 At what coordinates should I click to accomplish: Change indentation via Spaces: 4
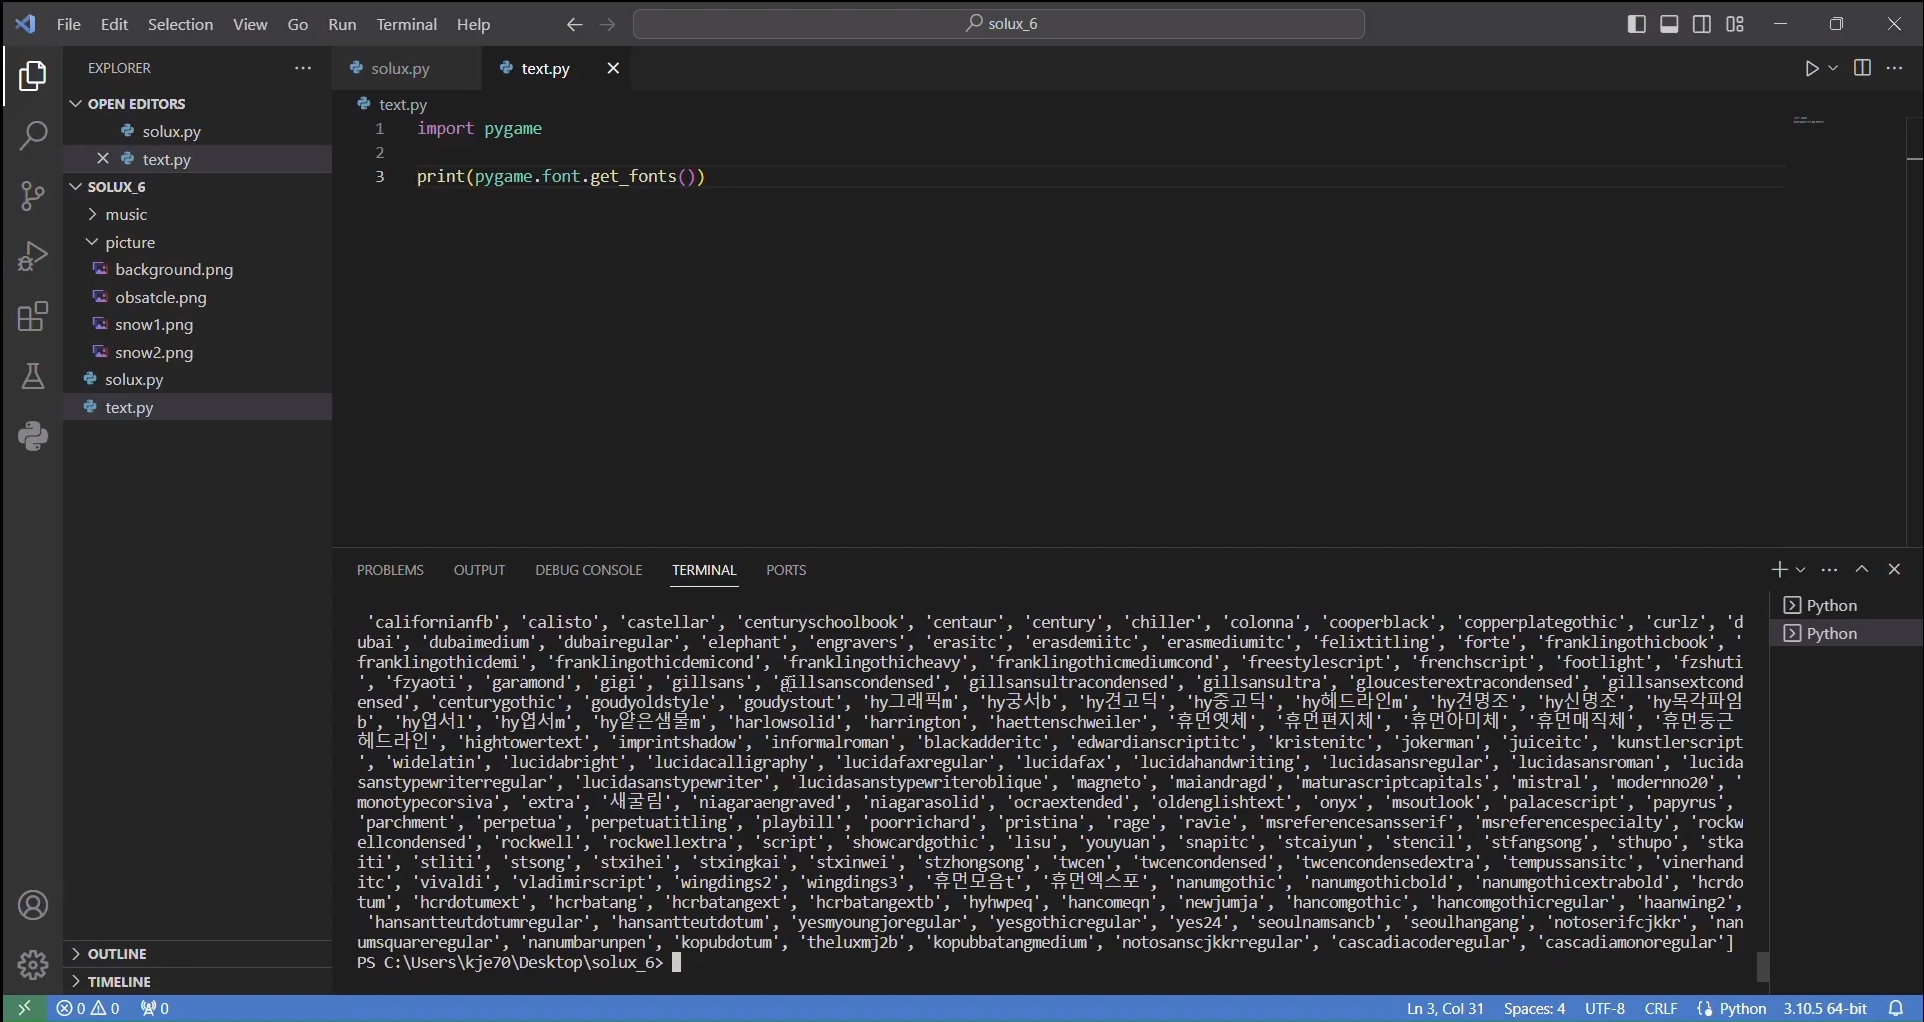(x=1534, y=1008)
